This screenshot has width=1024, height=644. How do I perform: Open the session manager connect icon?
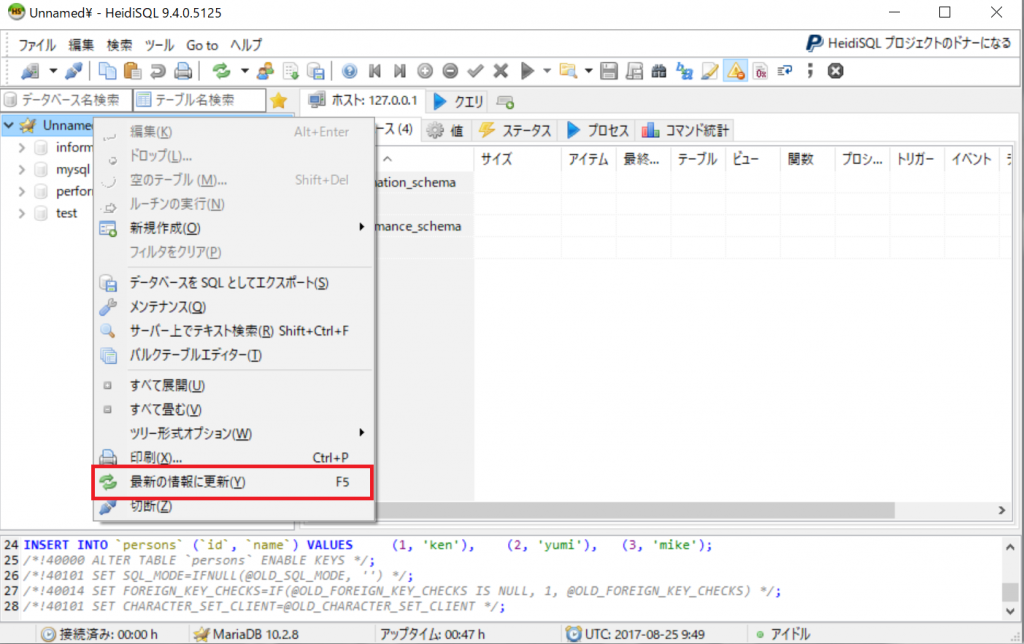click(30, 71)
